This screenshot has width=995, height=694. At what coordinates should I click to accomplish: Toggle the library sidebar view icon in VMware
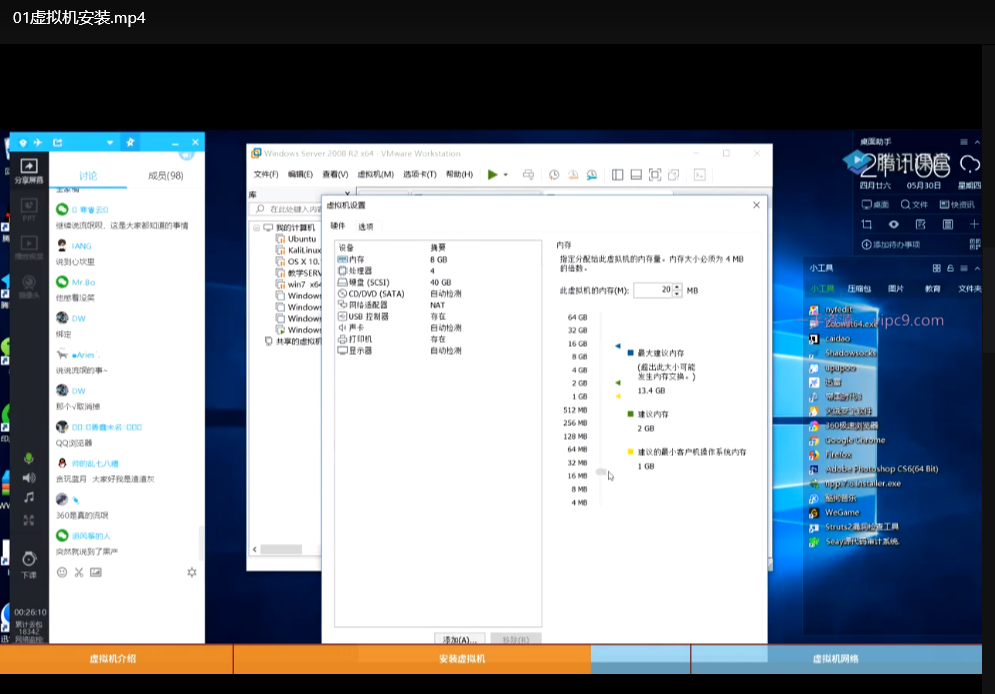tap(617, 174)
